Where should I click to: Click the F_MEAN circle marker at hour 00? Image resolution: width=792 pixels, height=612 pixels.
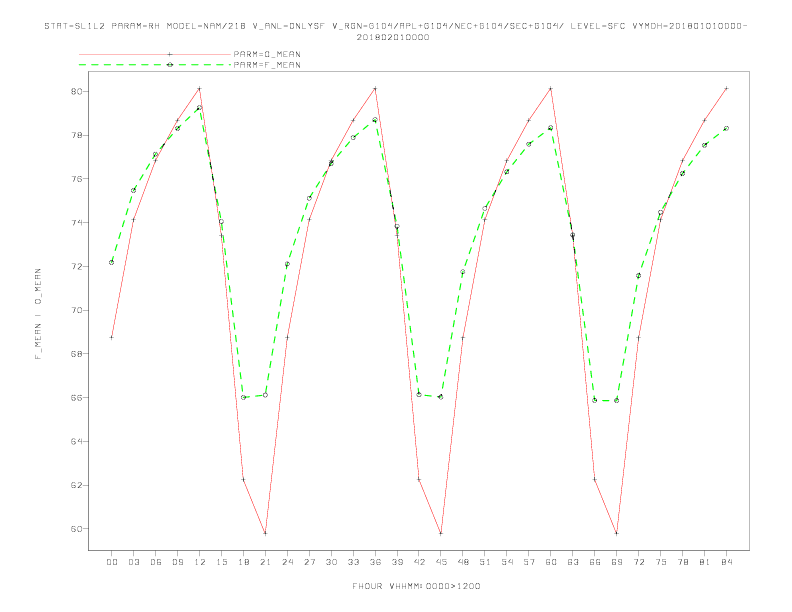[112, 262]
